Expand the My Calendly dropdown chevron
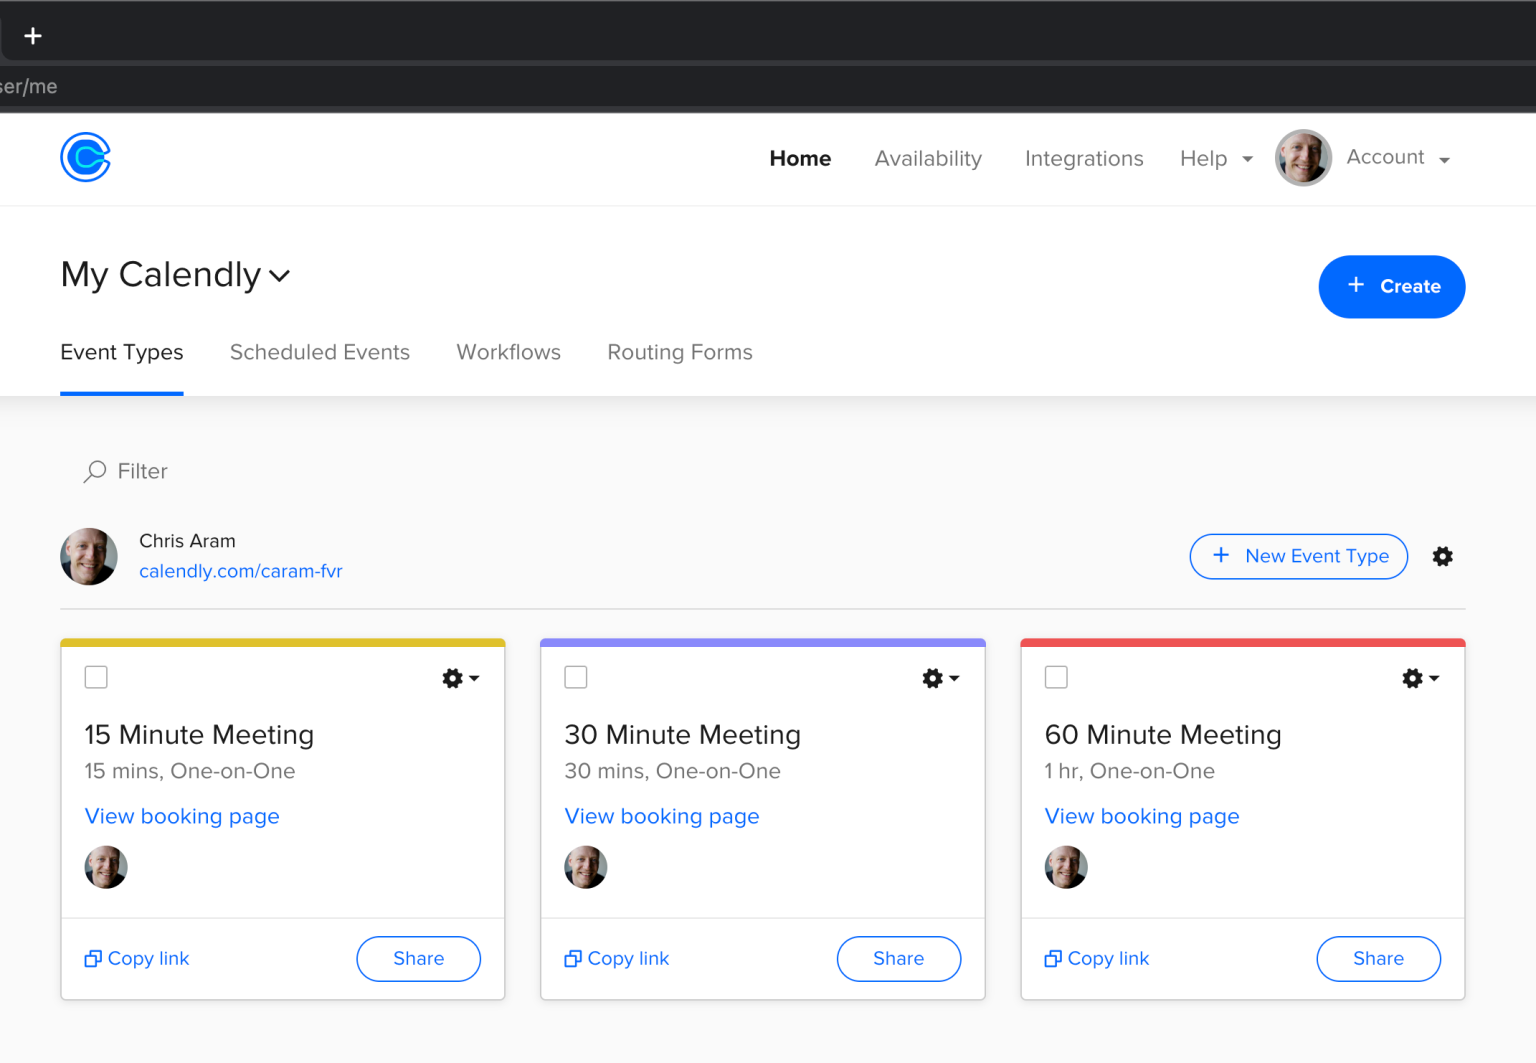This screenshot has height=1063, width=1536. (280, 276)
